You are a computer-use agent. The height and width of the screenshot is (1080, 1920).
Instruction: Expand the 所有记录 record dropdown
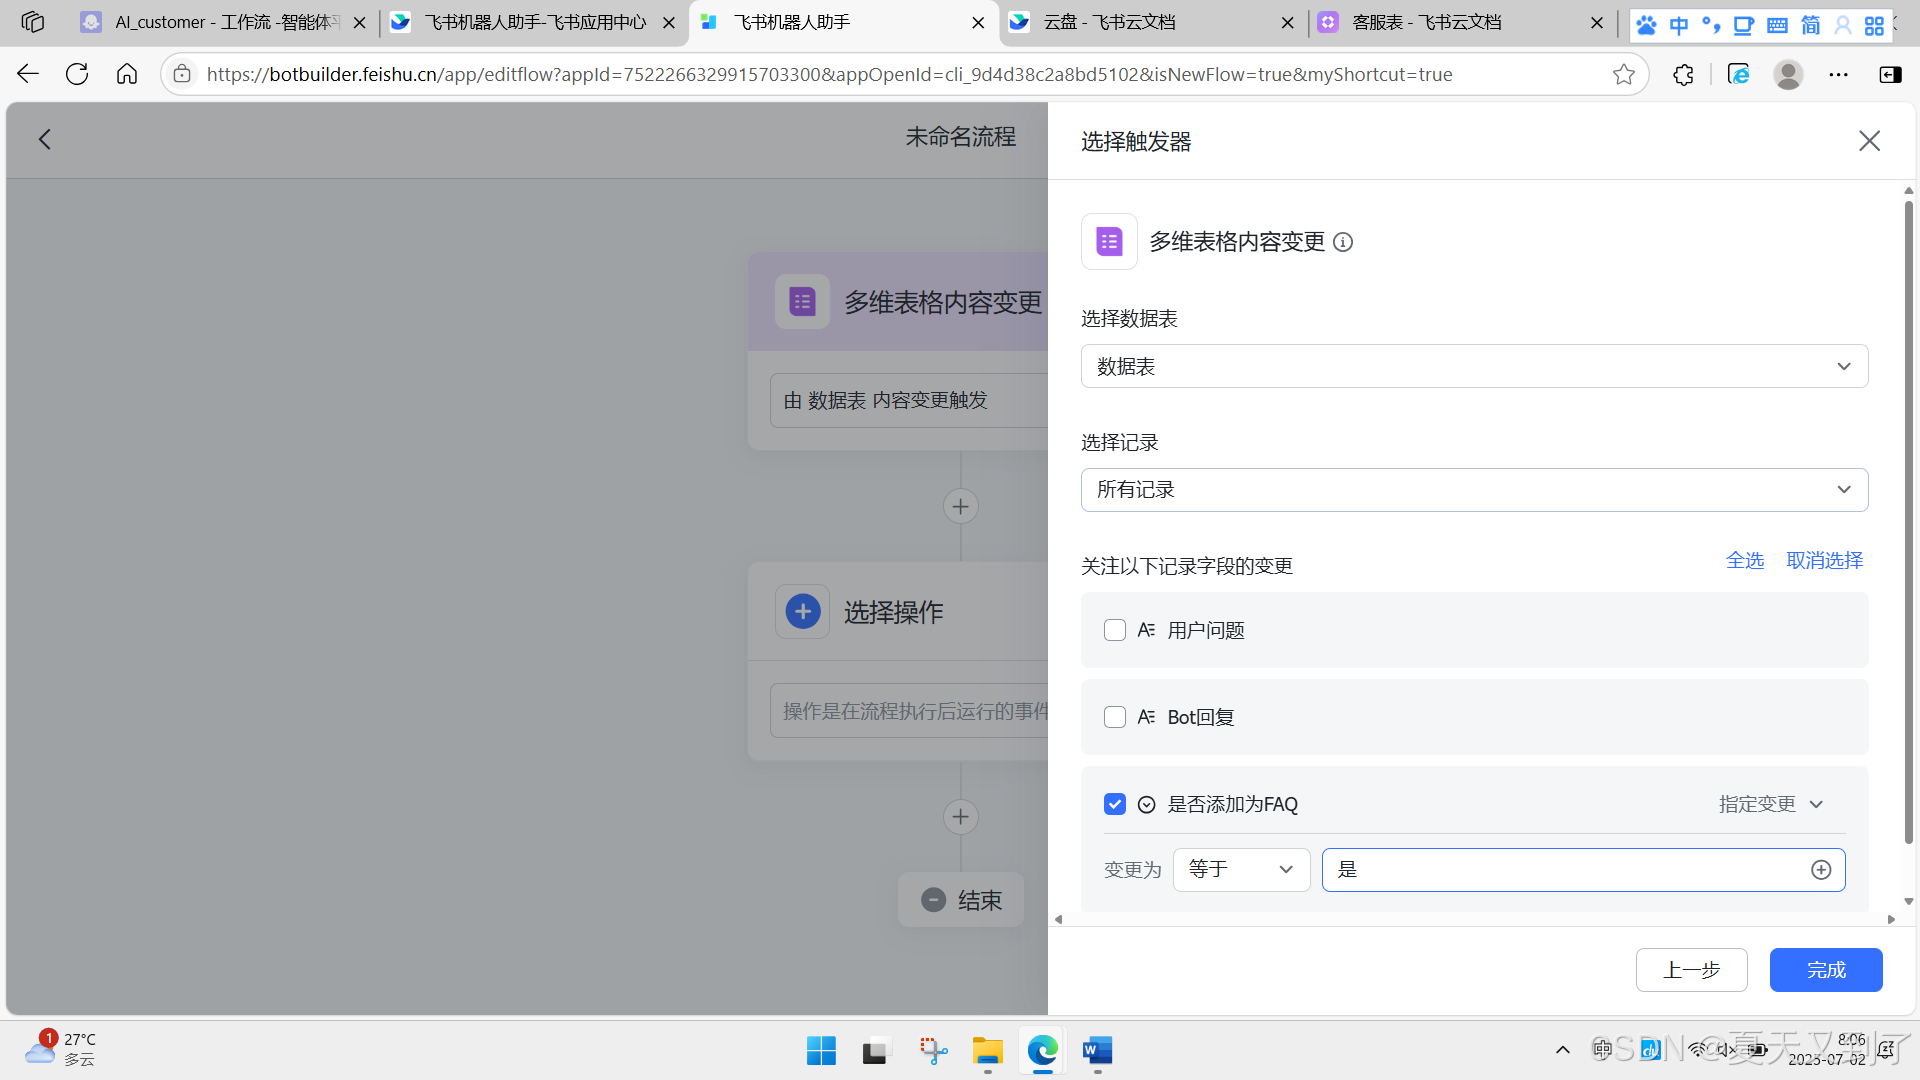1474,490
